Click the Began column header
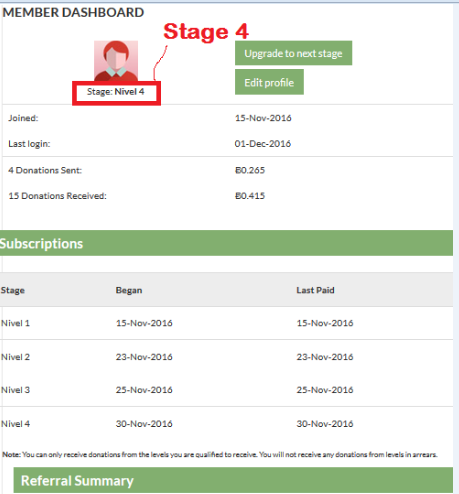 click(129, 290)
